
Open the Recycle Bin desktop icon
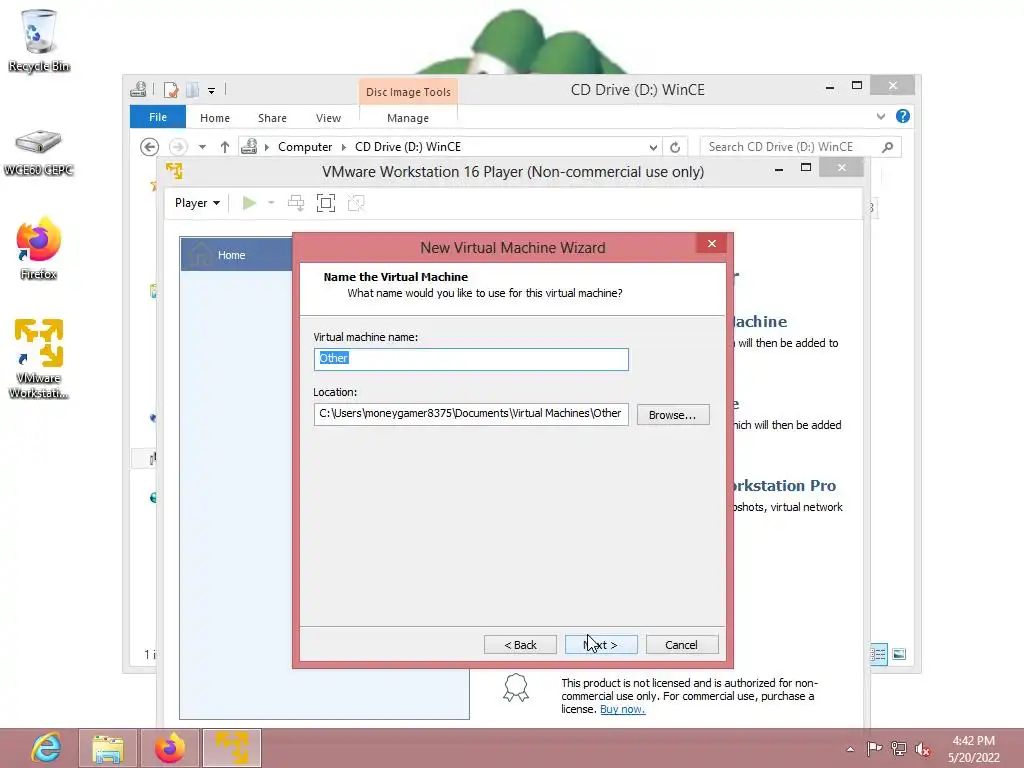pyautogui.click(x=39, y=40)
